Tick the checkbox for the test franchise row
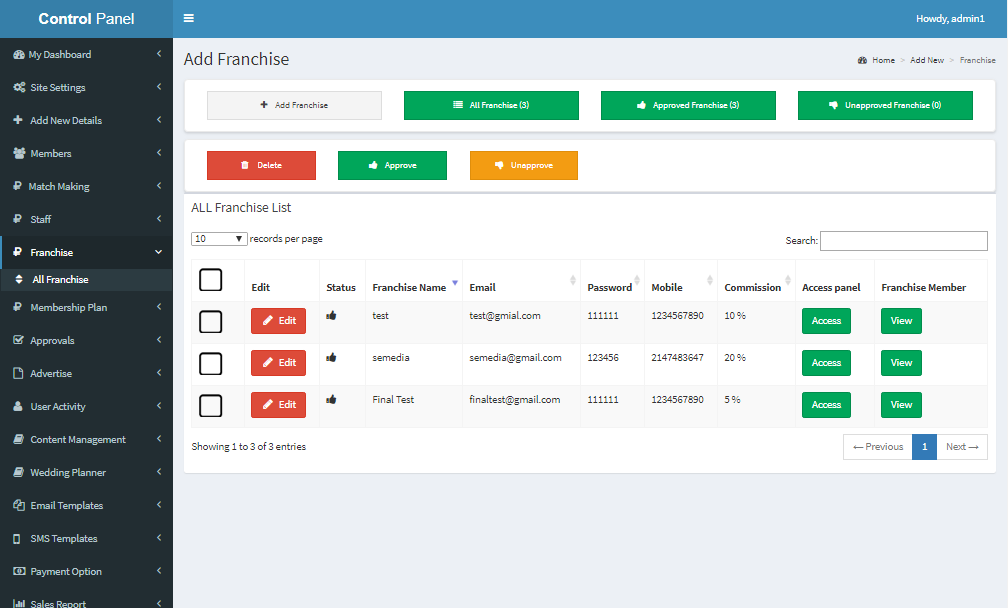Image resolution: width=1008 pixels, height=608 pixels. pos(211,321)
